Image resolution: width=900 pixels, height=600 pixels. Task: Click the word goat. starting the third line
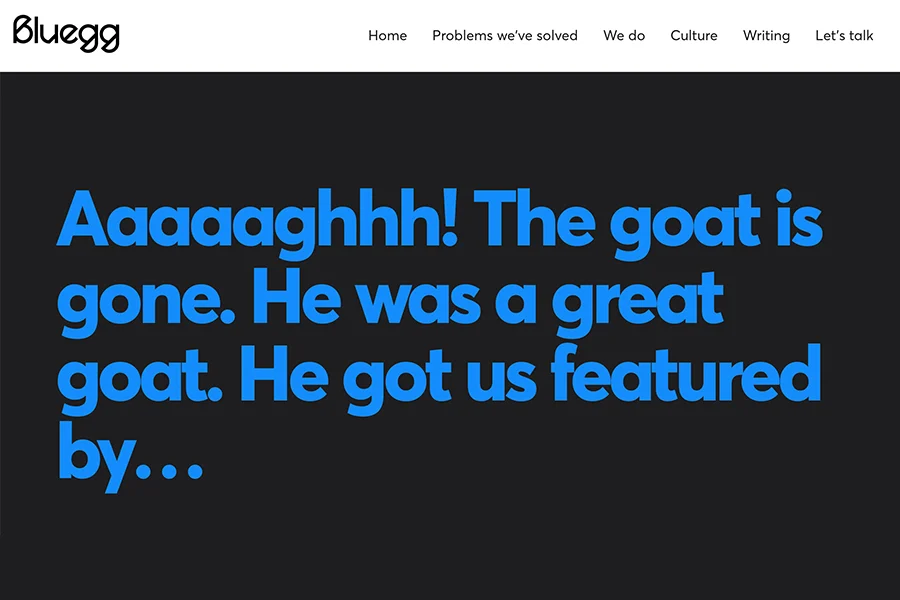pos(138,380)
